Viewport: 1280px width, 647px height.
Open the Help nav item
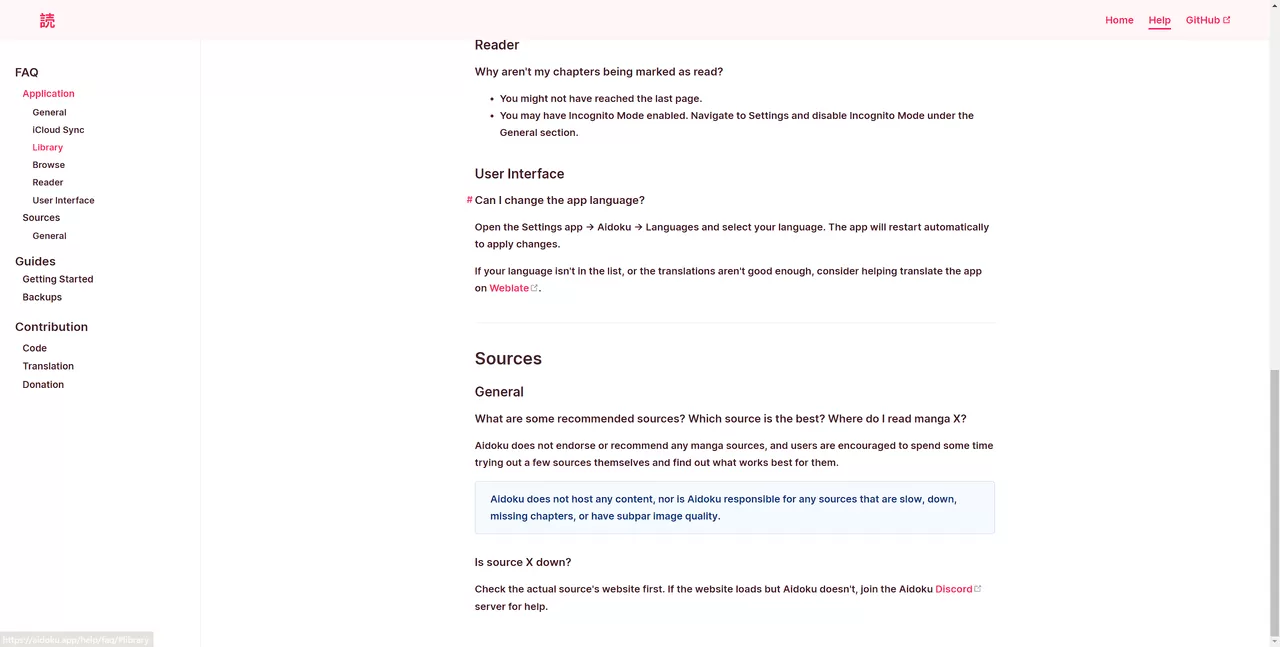(x=1159, y=20)
